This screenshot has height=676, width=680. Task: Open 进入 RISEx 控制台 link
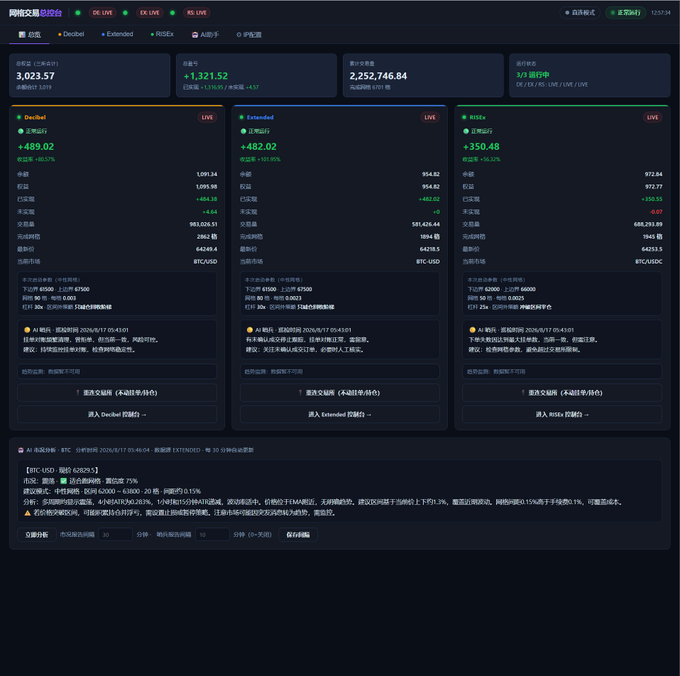tap(562, 415)
